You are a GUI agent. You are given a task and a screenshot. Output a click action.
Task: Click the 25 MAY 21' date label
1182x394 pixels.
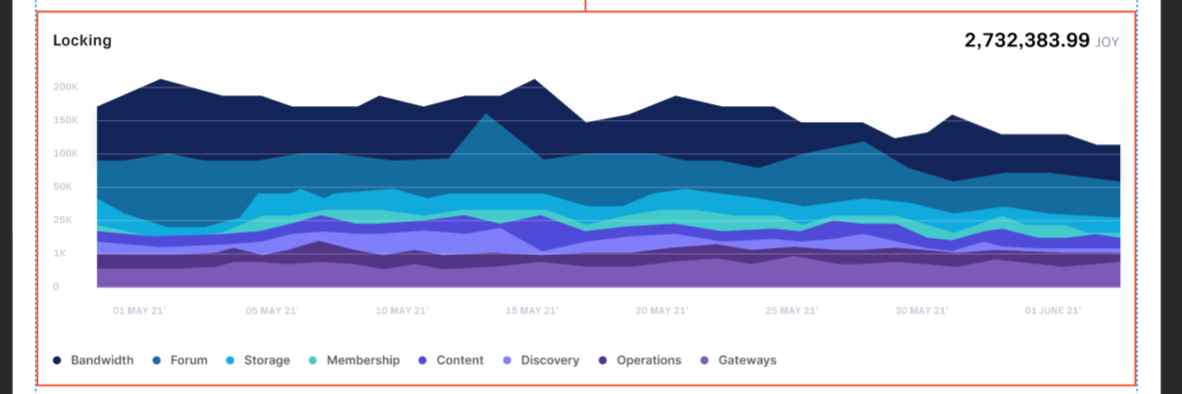[792, 310]
